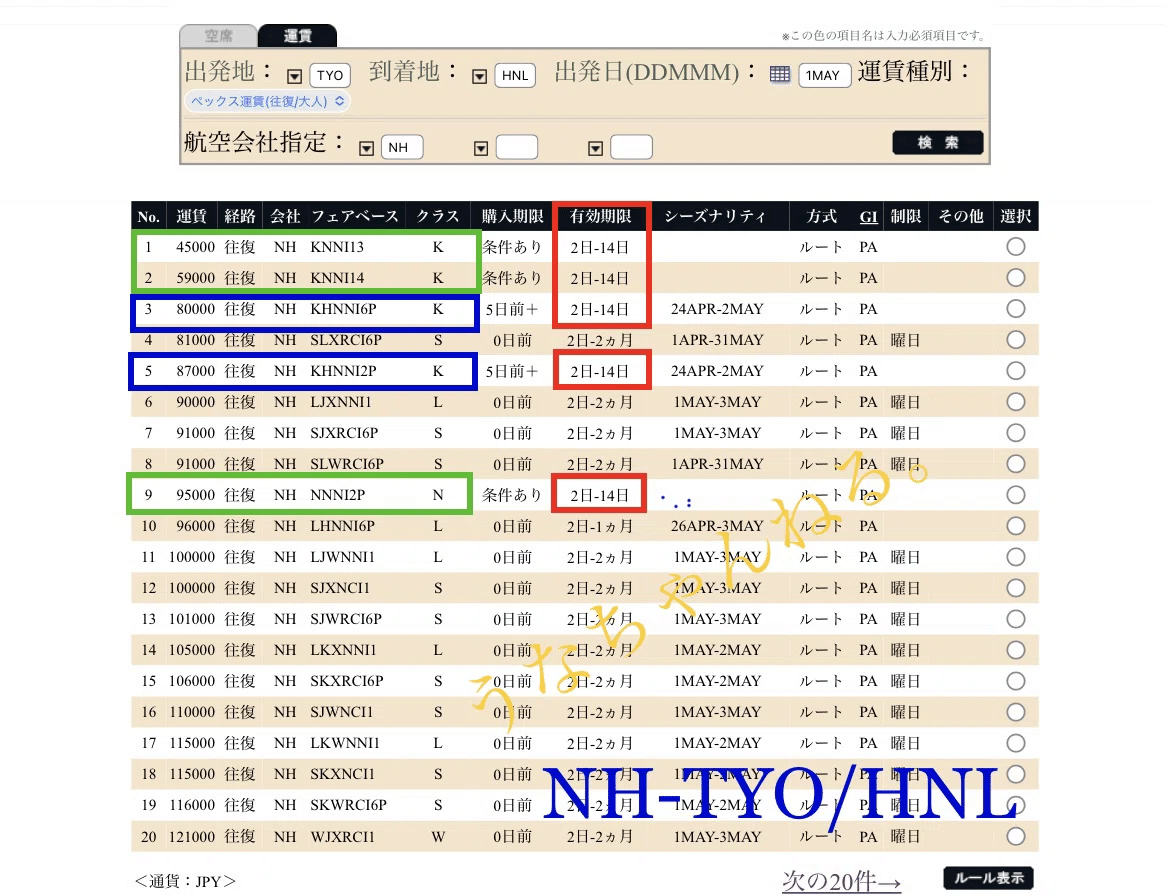The width and height of the screenshot is (1170, 895).
Task: Click the <通貨：JPY> currency label
Action: 185,882
